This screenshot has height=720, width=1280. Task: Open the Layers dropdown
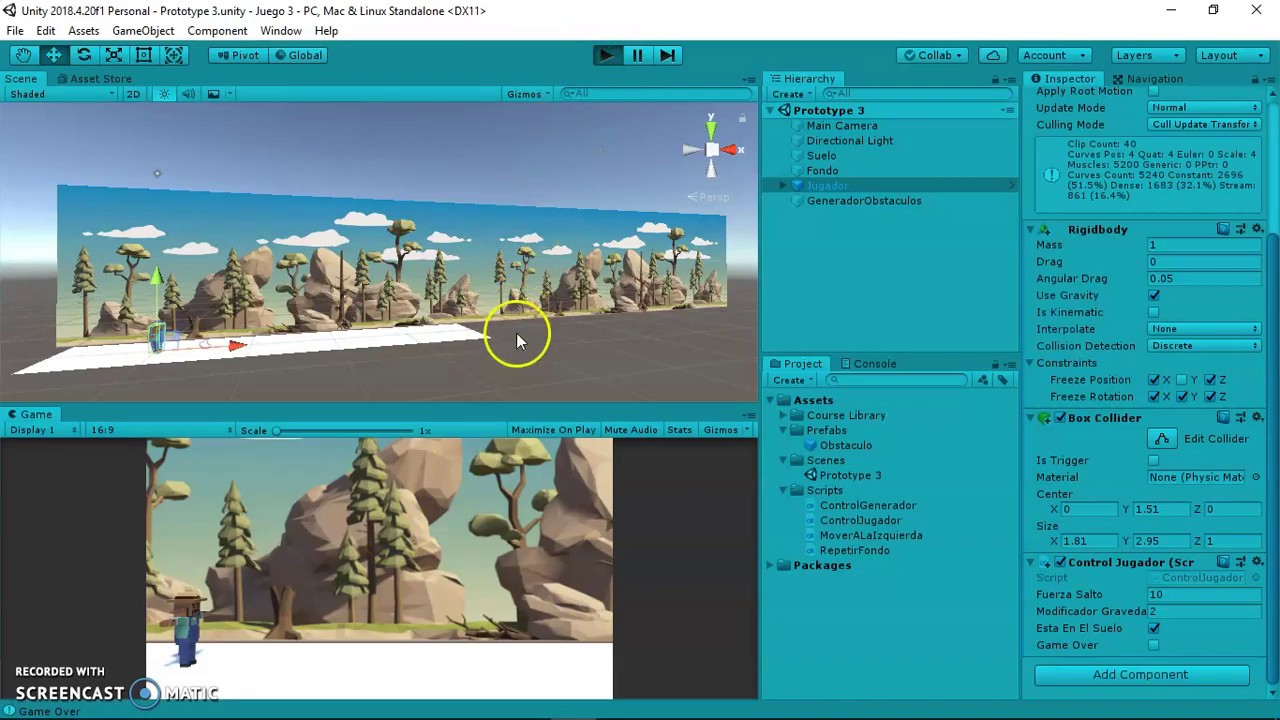point(1146,55)
